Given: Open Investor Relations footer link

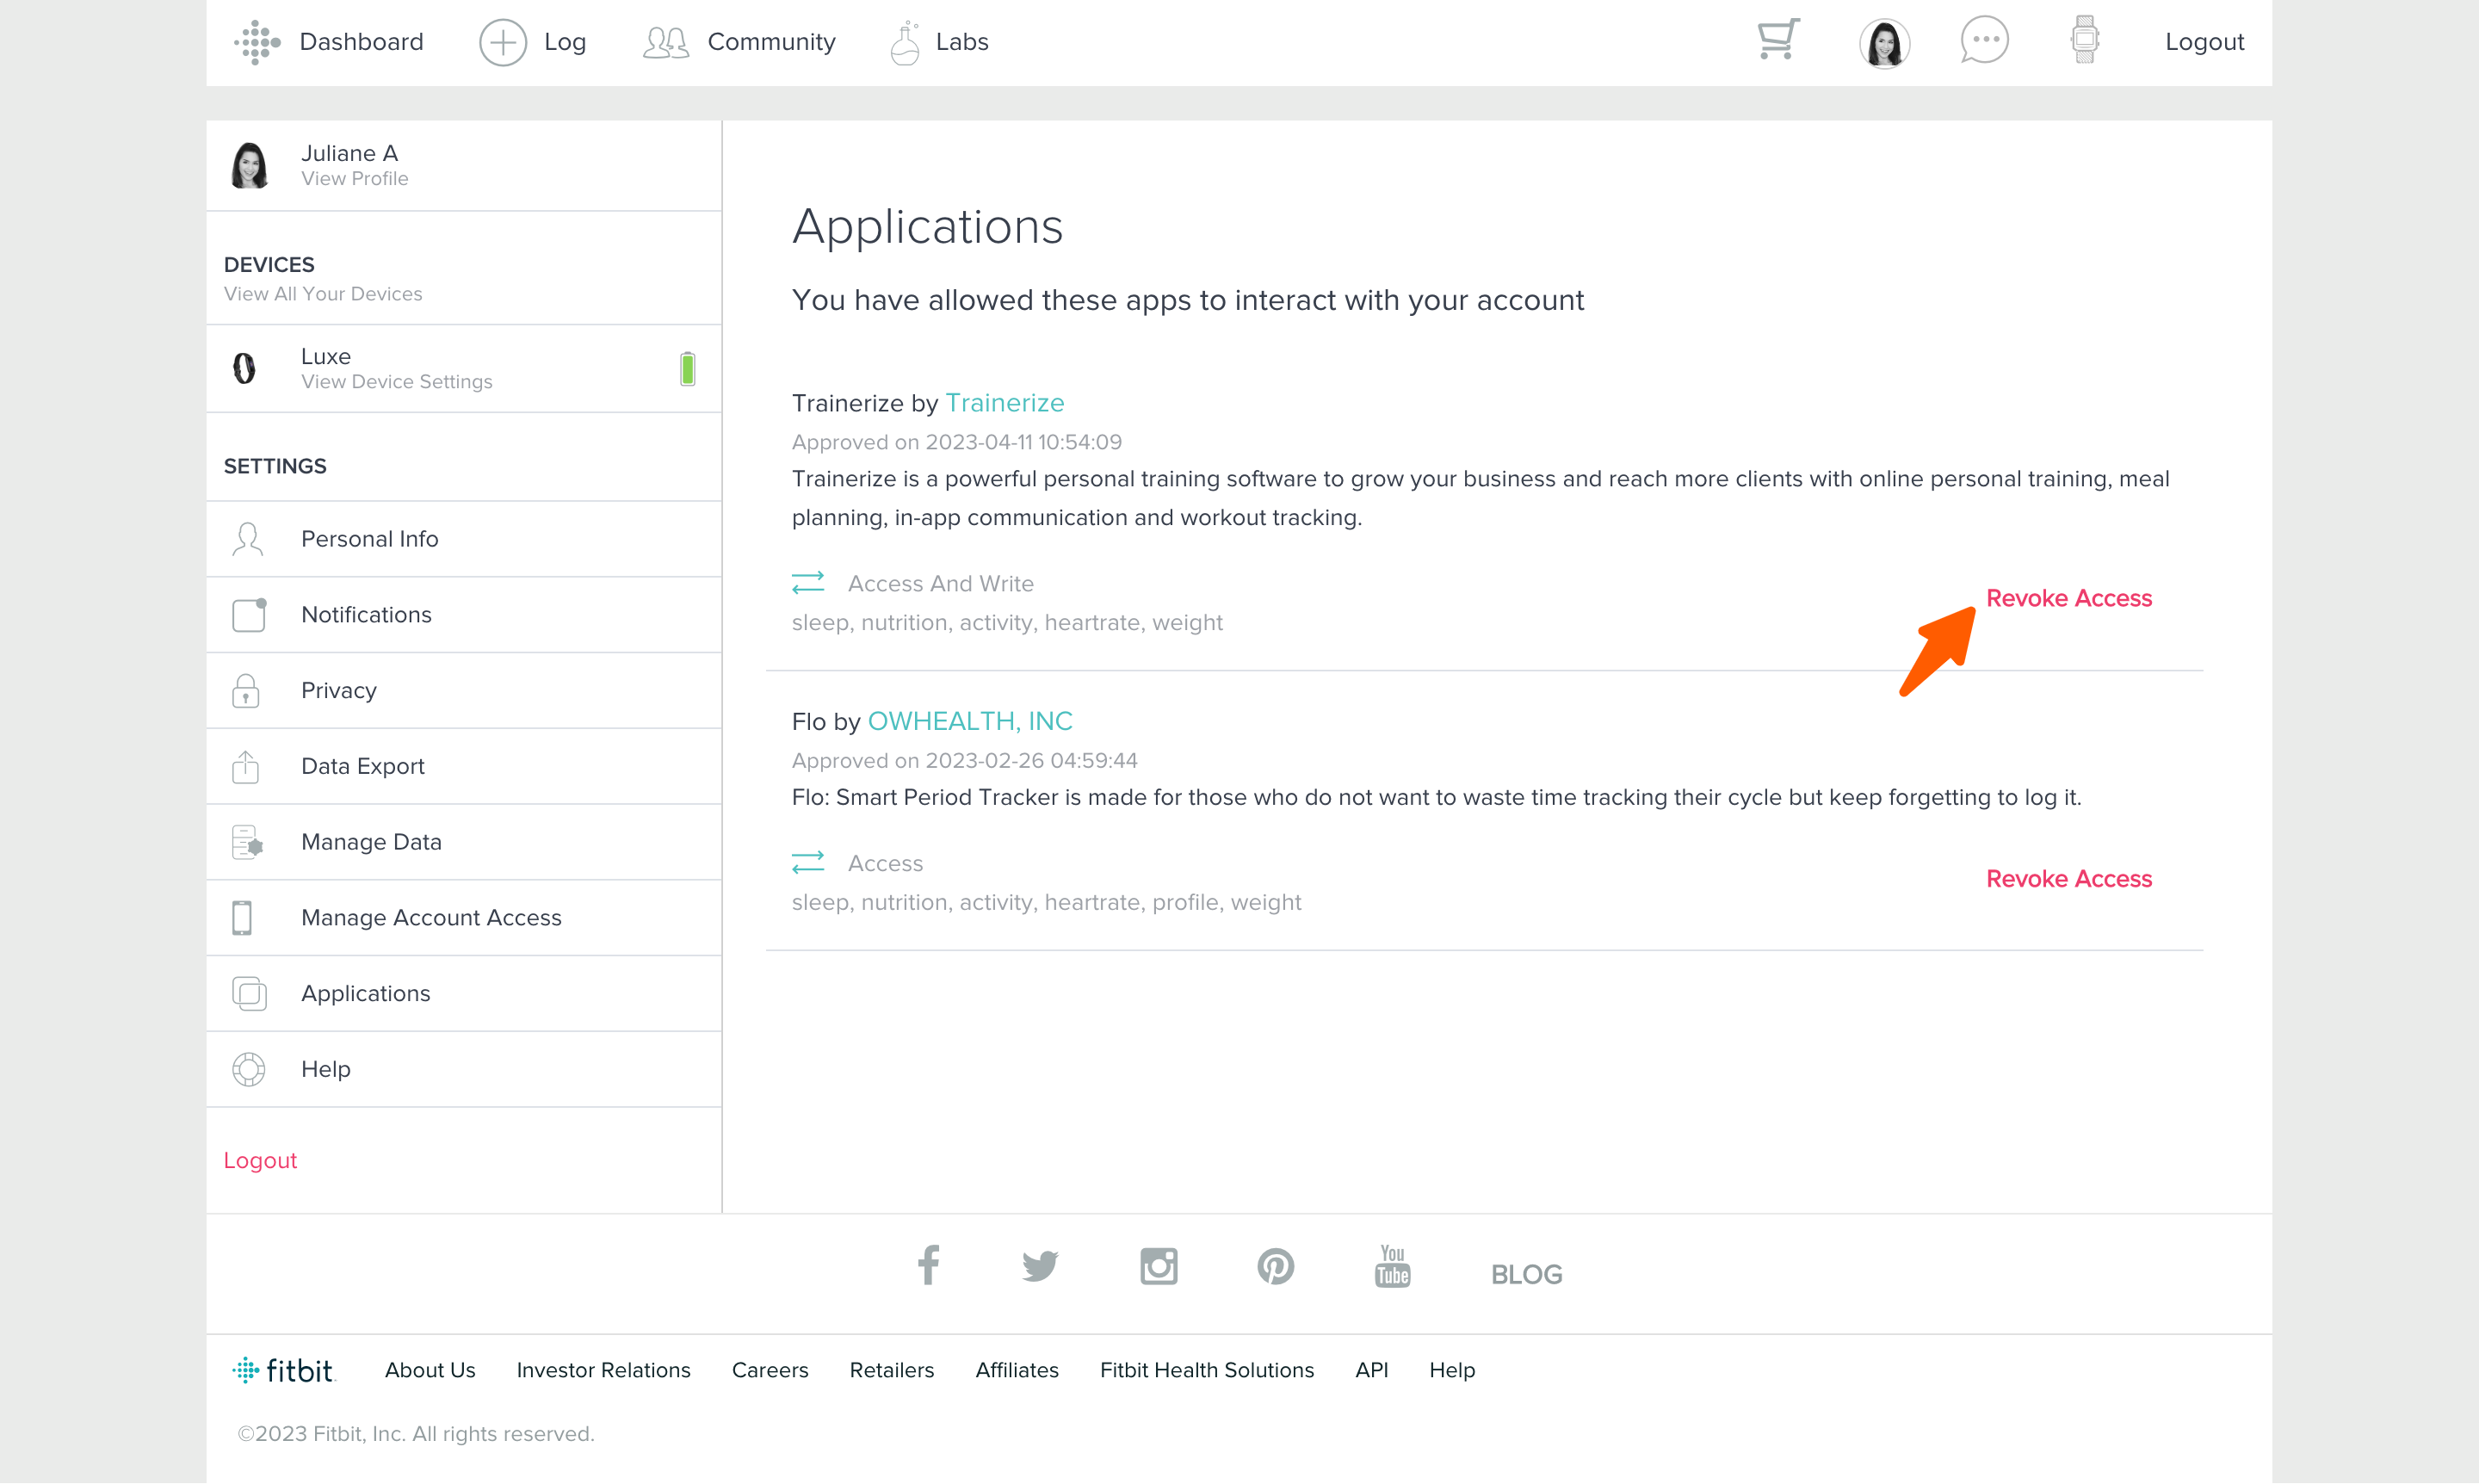Looking at the screenshot, I should [603, 1371].
